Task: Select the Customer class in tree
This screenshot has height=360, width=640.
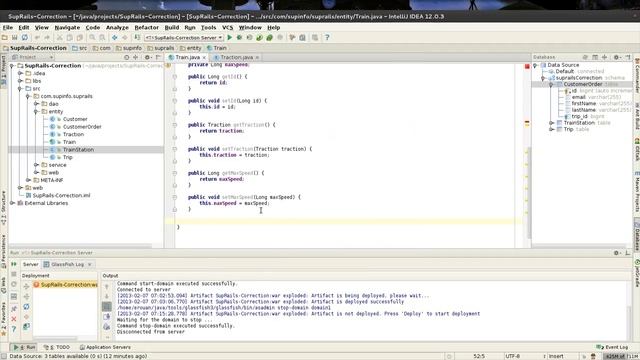Action: (x=75, y=119)
